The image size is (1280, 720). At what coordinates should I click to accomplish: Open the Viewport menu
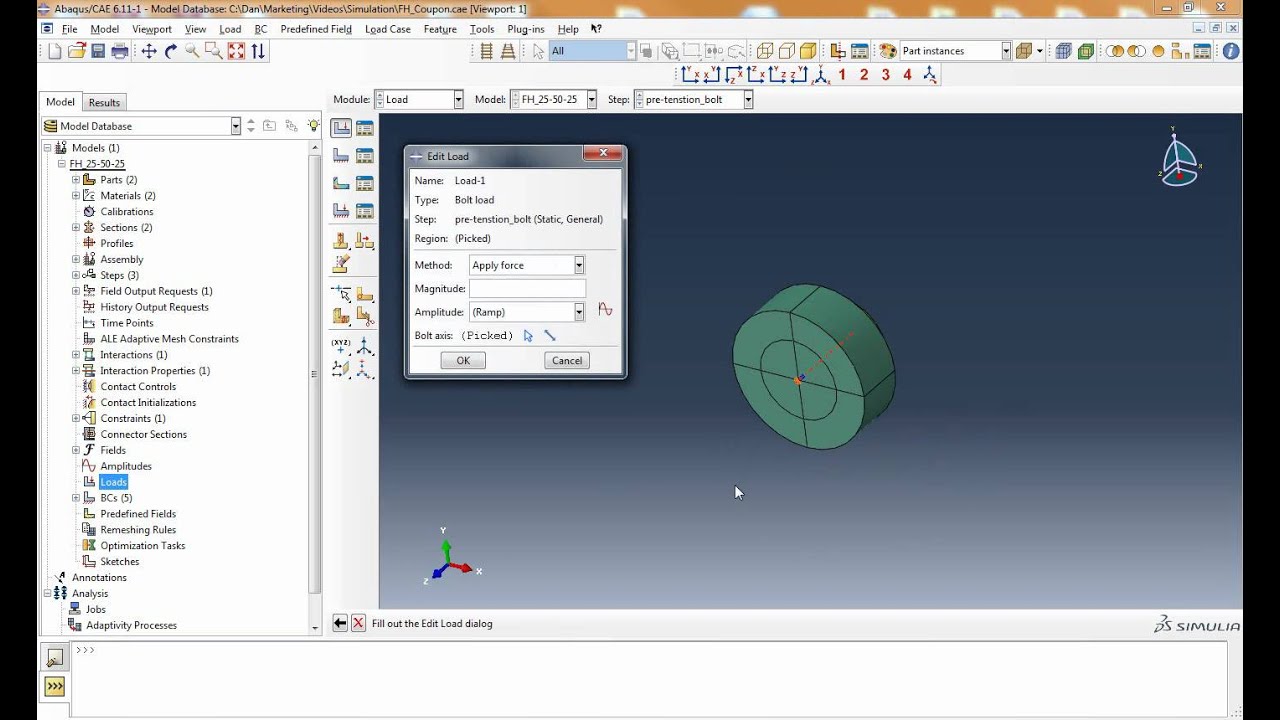click(152, 29)
